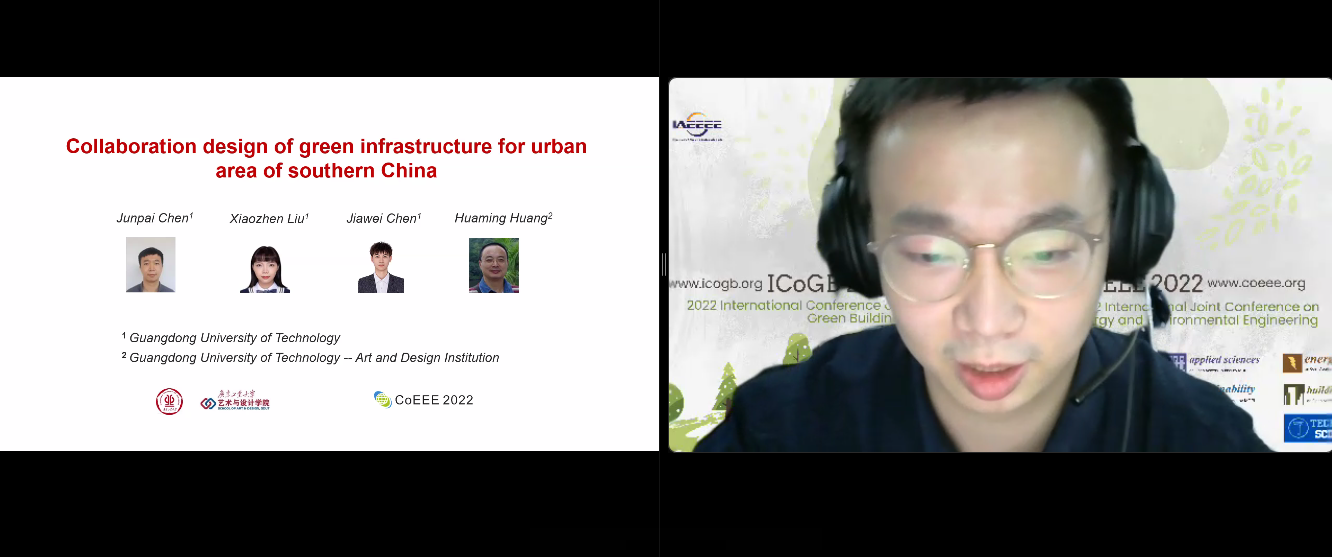
Task: Click the energies journal lightning icon
Action: coord(1292,362)
